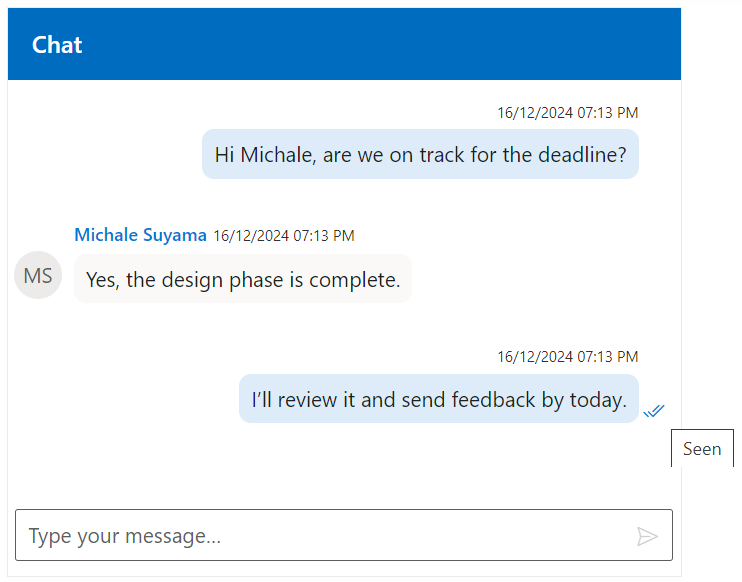Open Michale Suyama's profile name link
The width and height of the screenshot is (742, 582).
click(x=140, y=235)
